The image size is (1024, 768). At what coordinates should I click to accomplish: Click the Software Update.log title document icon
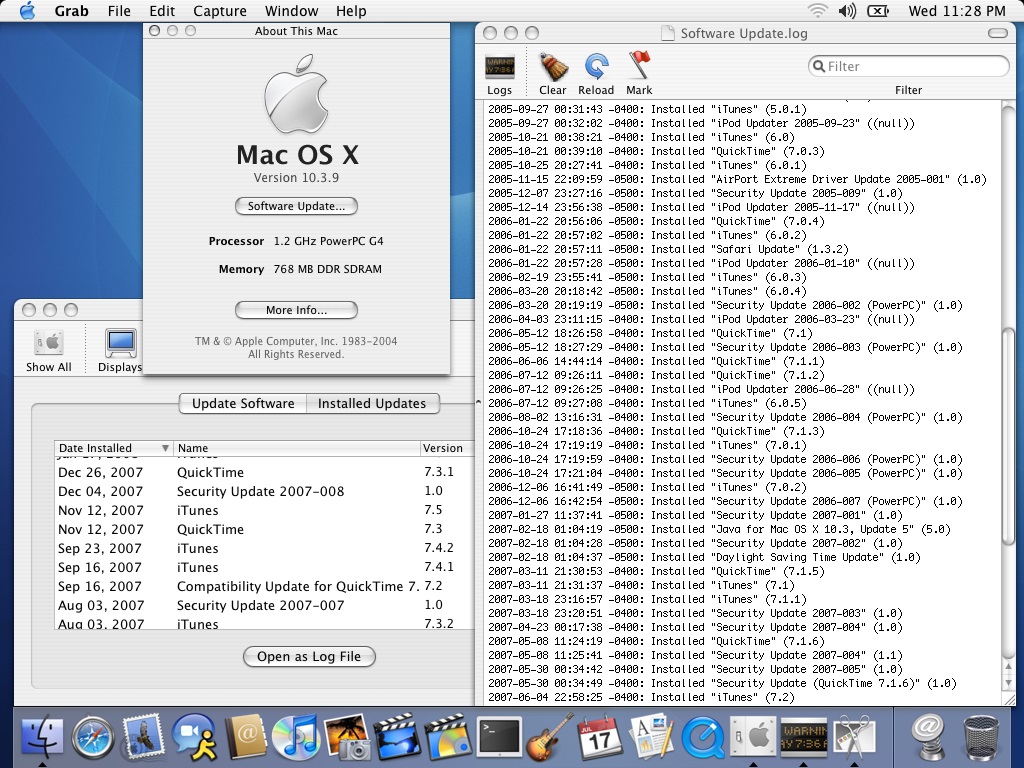point(667,33)
